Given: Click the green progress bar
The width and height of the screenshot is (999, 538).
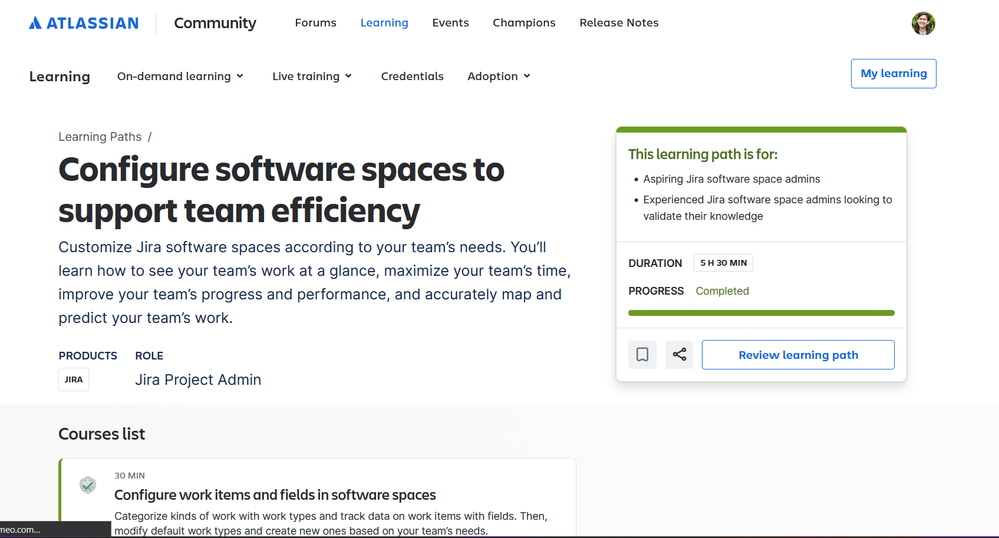Looking at the screenshot, I should (x=761, y=313).
